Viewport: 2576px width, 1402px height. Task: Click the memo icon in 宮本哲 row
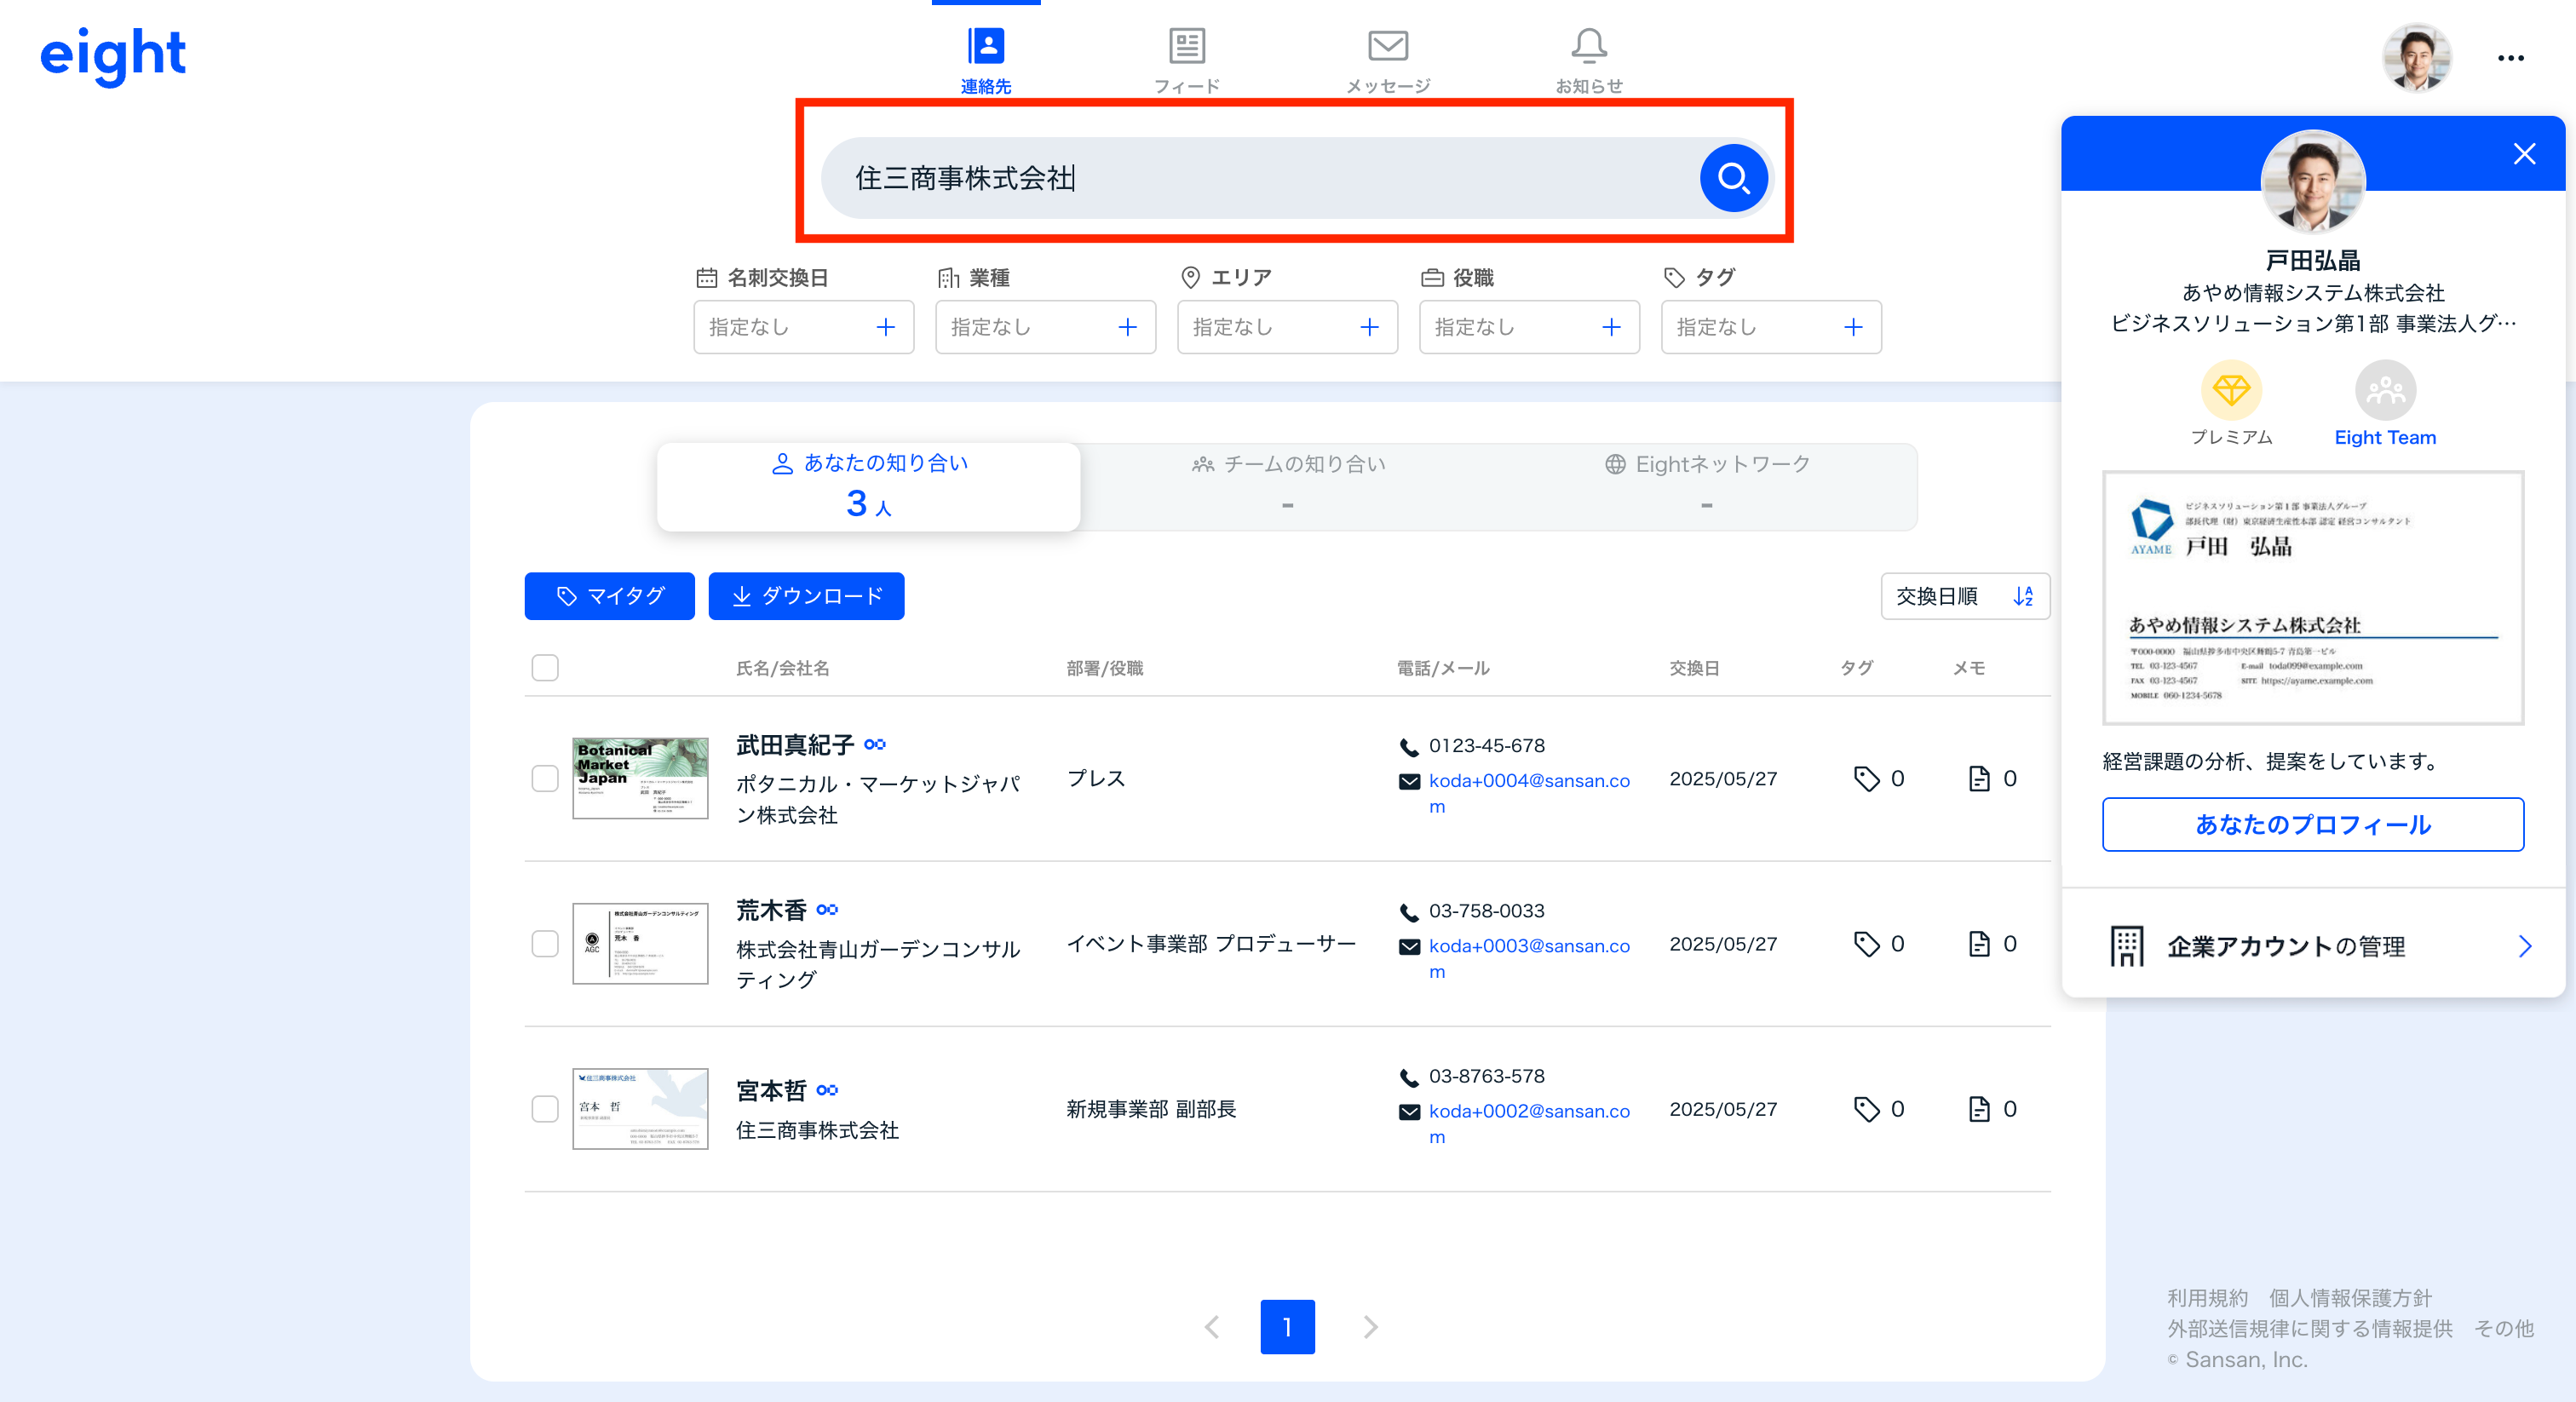[x=1979, y=1108]
